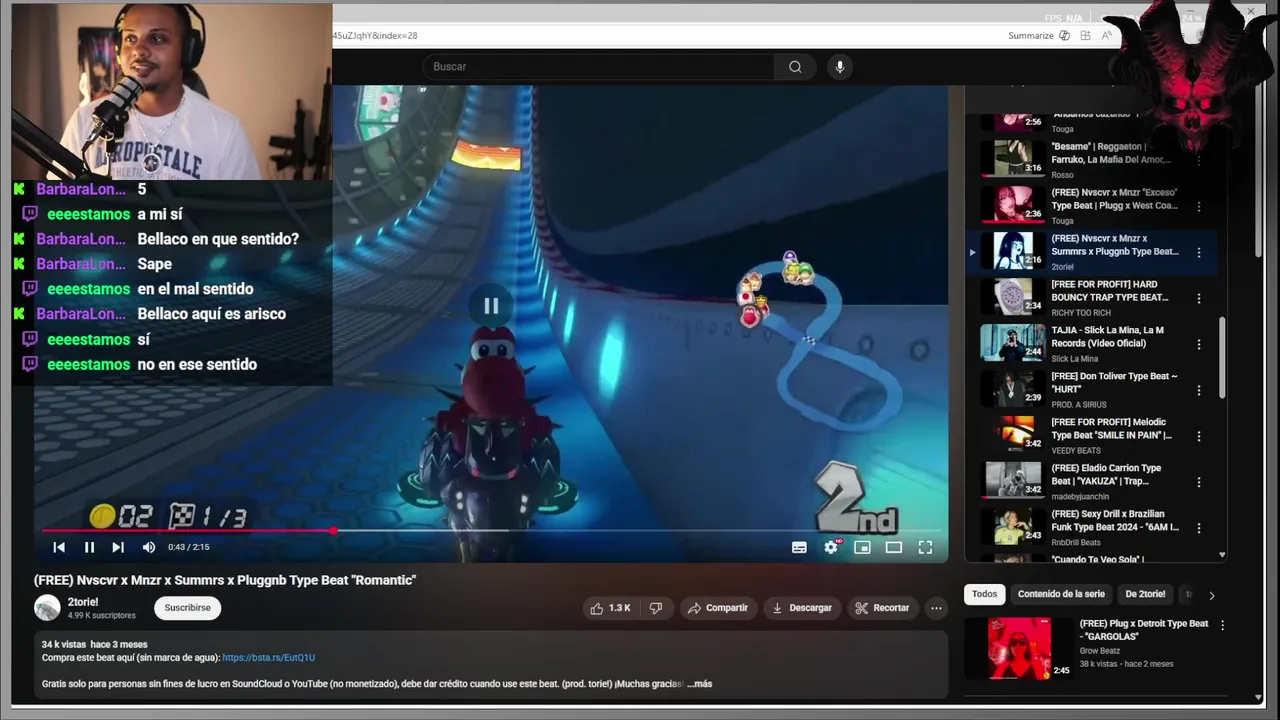Click the Twitch badge beside "en el mal sentido"
1280x720 pixels.
30,289
